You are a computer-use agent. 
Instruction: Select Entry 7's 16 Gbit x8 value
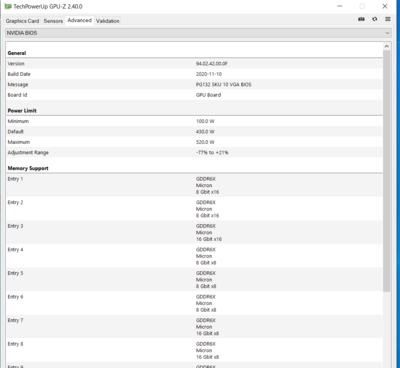pyautogui.click(x=207, y=334)
